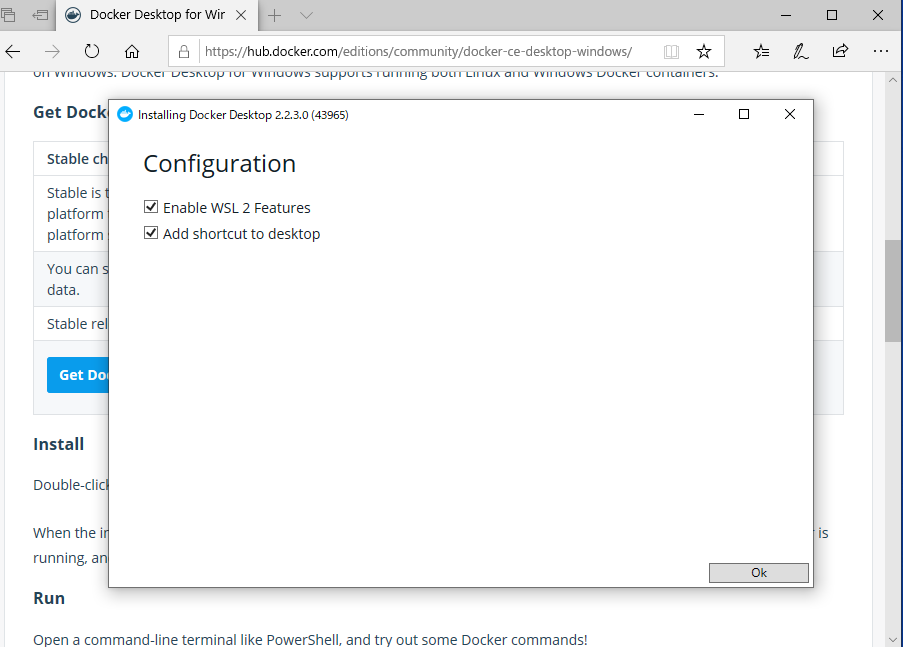Click the set tabs aside icon
903x647 pixels.
(40, 15)
